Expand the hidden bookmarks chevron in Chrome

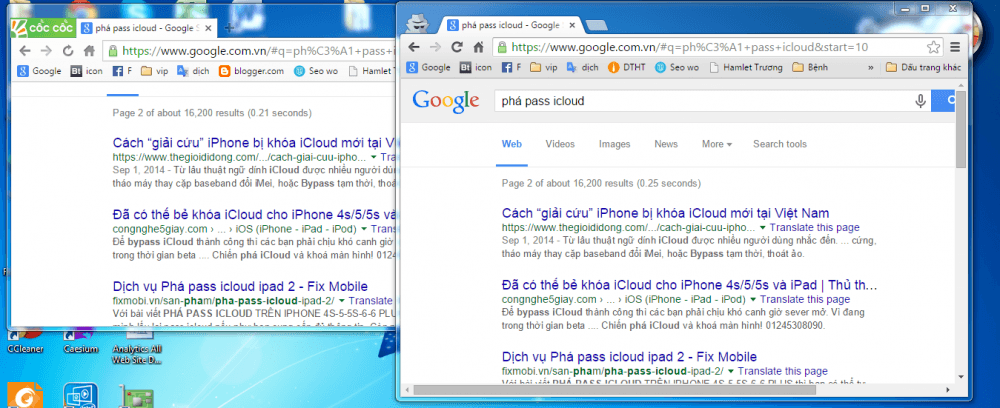click(x=871, y=67)
